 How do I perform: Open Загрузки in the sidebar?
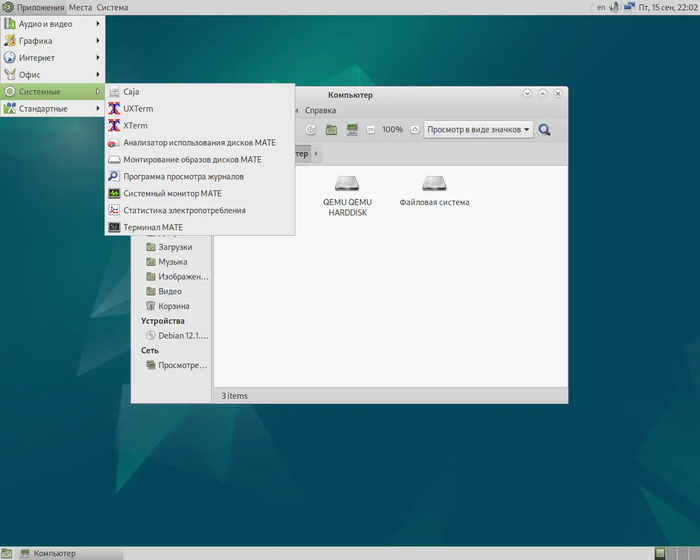point(175,247)
